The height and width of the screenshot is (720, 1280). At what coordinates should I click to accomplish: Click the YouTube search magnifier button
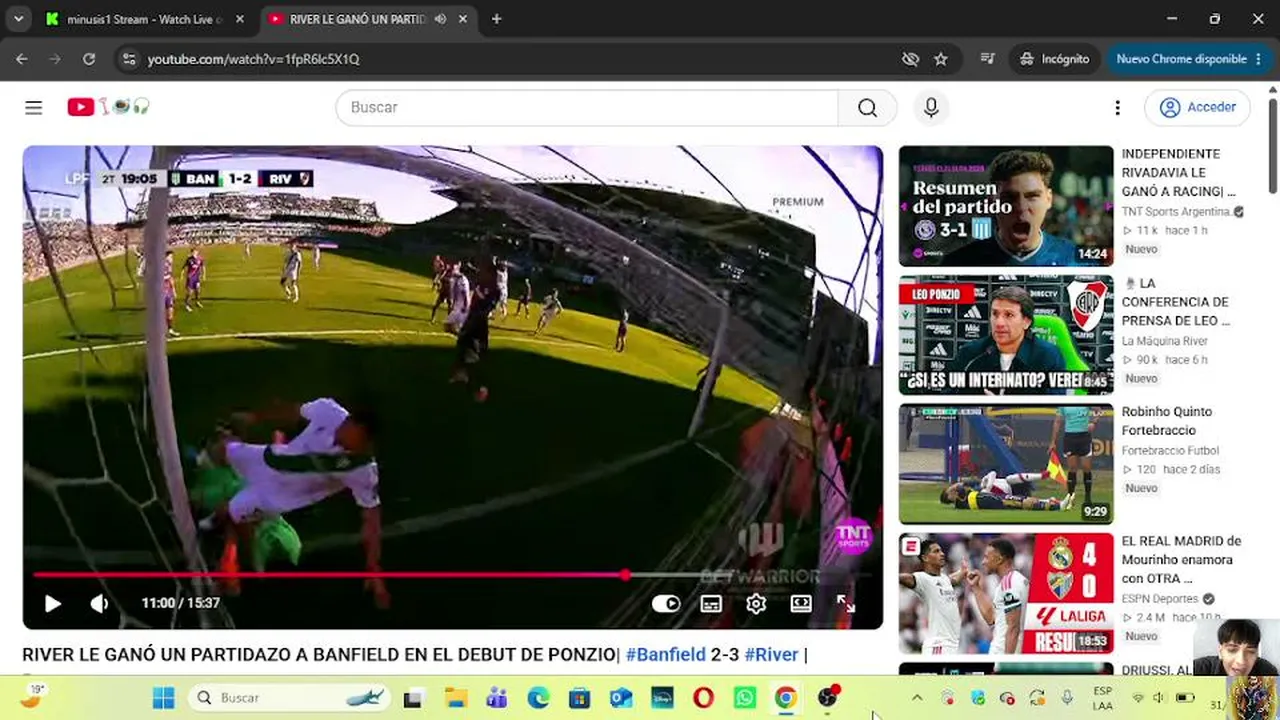[867, 107]
